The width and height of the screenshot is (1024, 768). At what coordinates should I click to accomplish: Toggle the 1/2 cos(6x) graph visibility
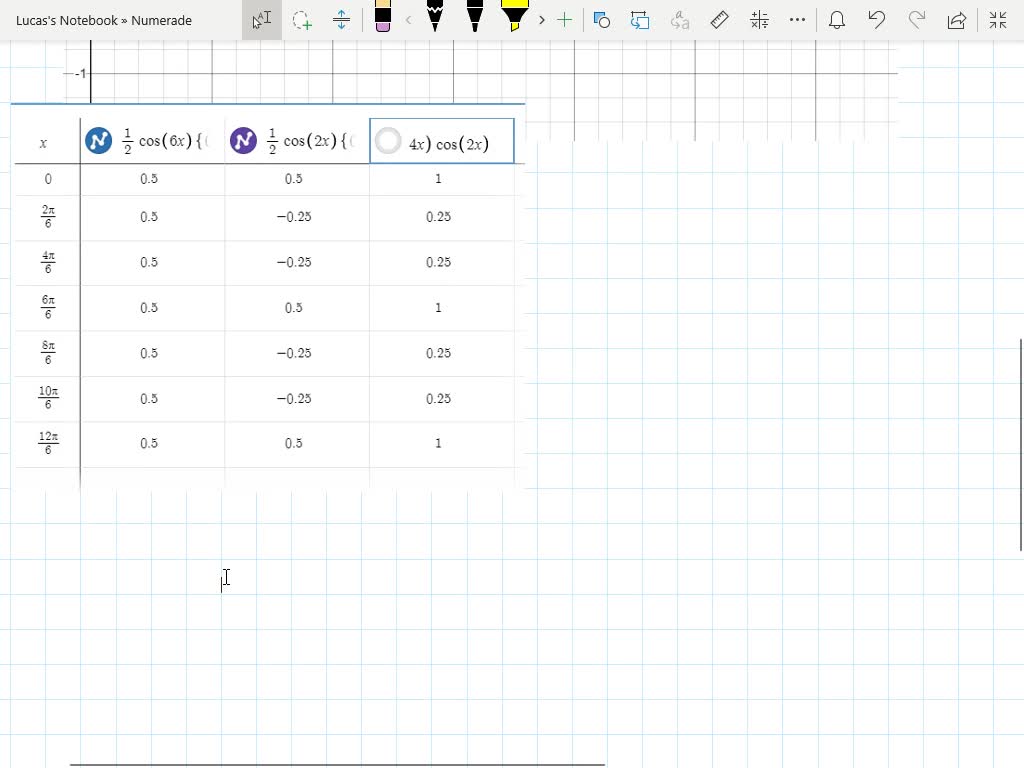pos(97,140)
